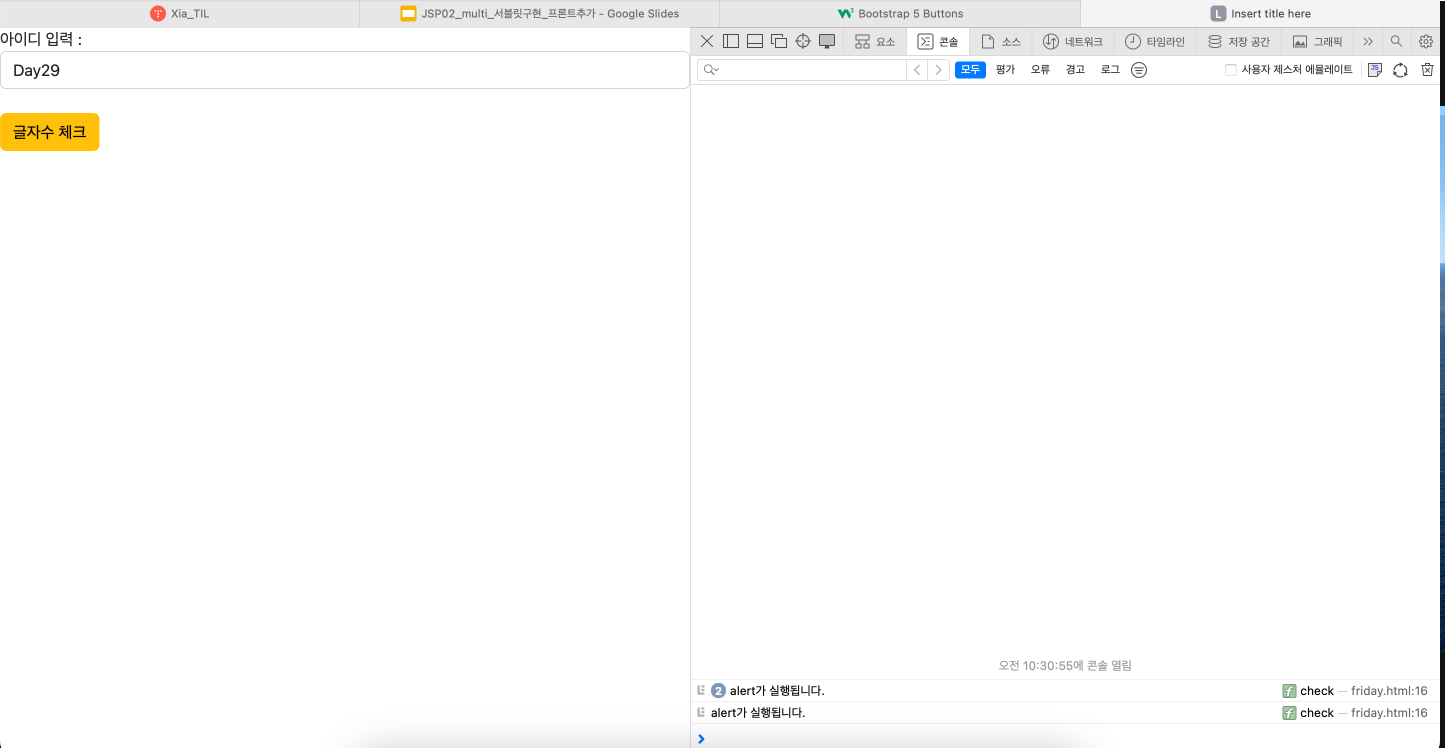The width and height of the screenshot is (1445, 748).
Task: Dock the inspector to the side
Action: point(731,41)
